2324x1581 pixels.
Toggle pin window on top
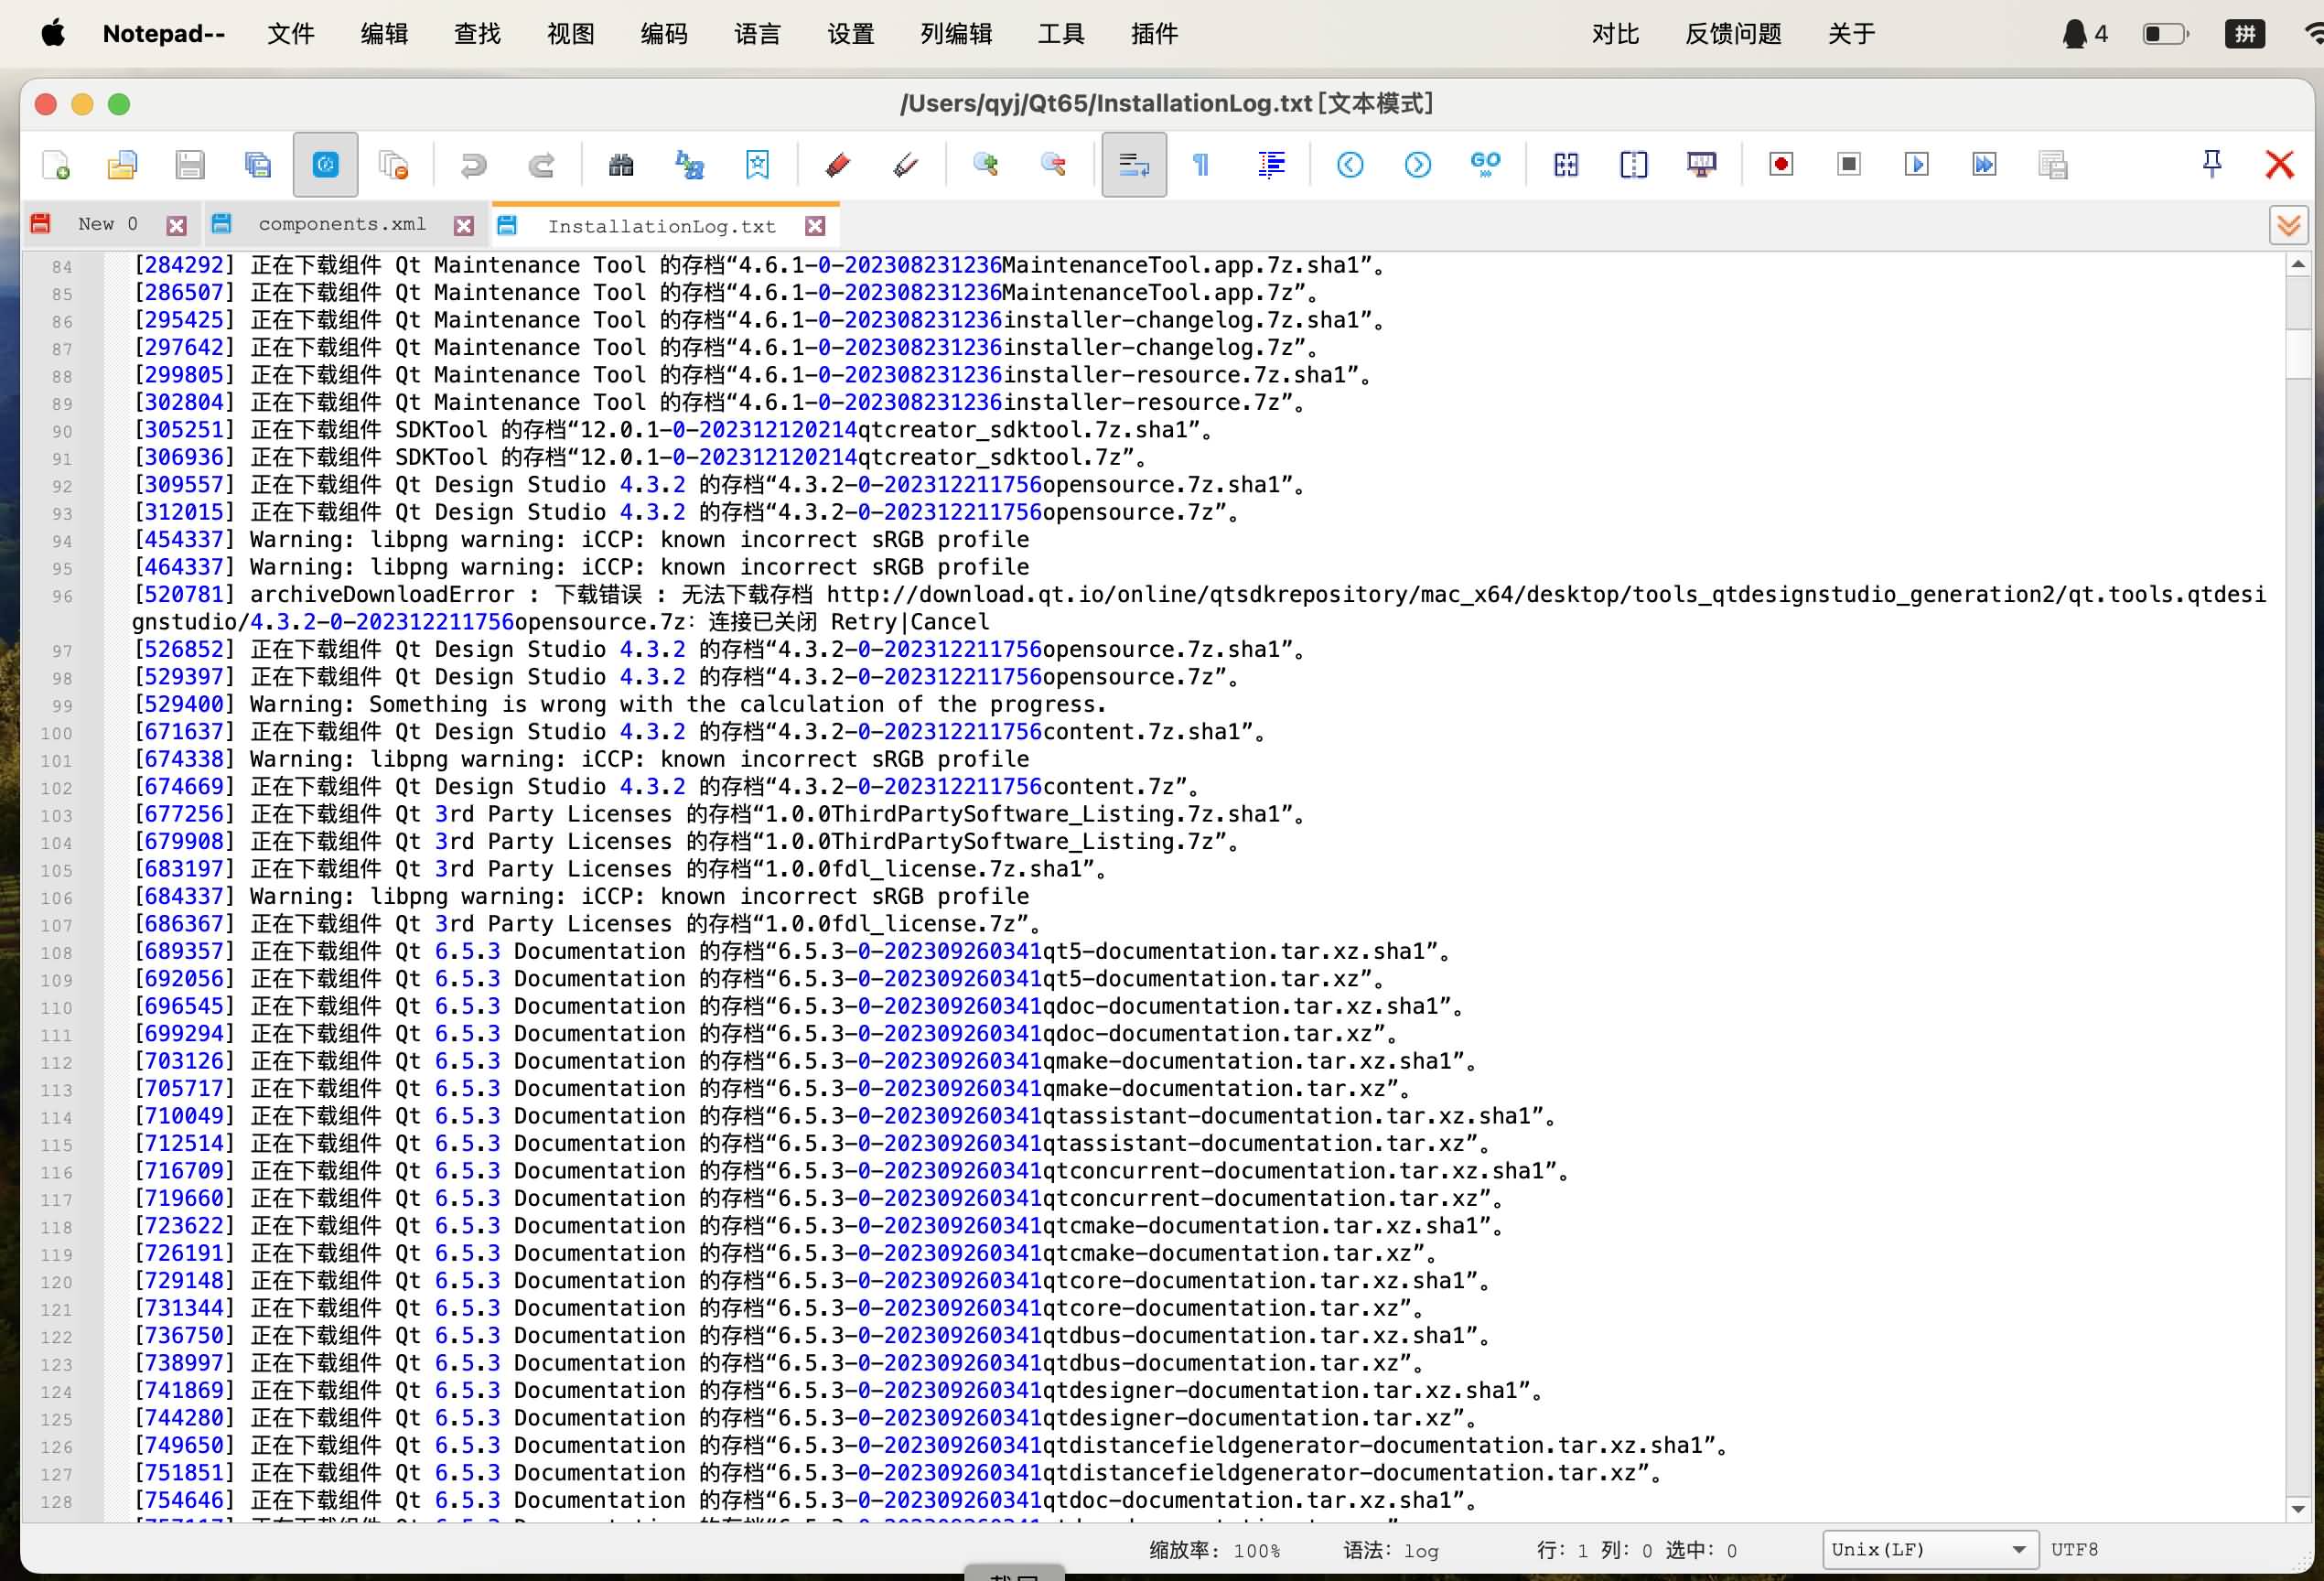pyautogui.click(x=2212, y=163)
